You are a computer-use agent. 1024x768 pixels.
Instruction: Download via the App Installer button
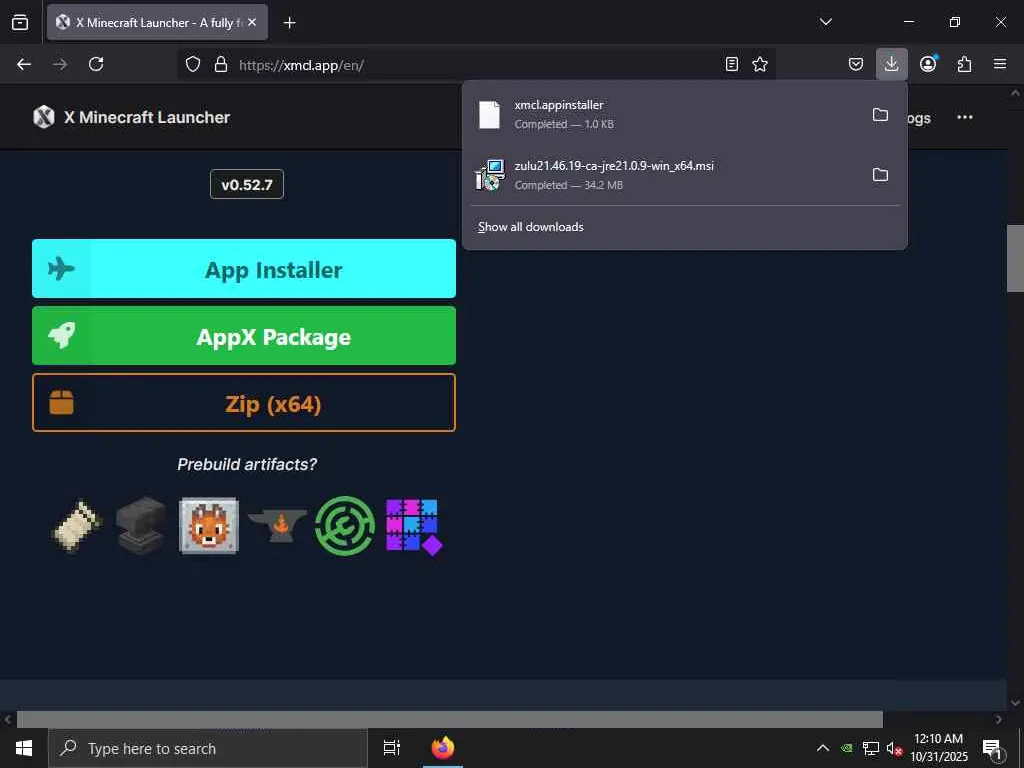(x=244, y=268)
